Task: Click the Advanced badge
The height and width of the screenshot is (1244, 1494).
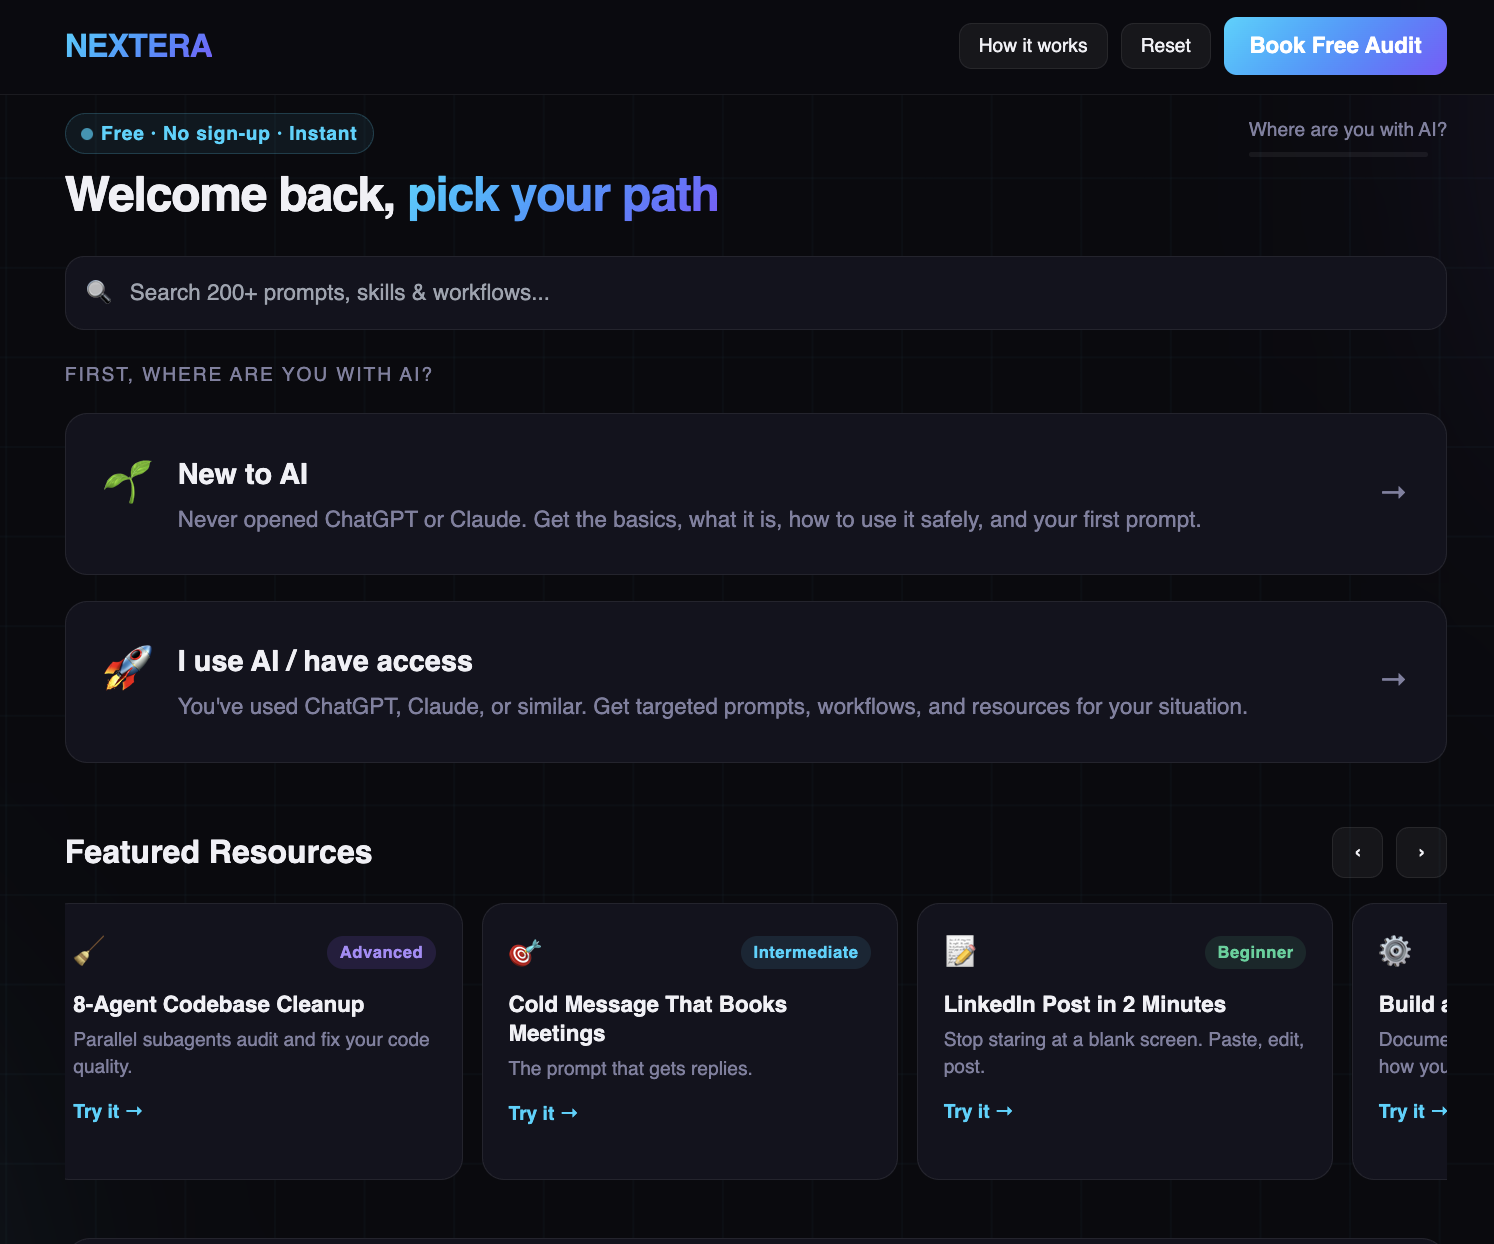Action: [x=381, y=952]
